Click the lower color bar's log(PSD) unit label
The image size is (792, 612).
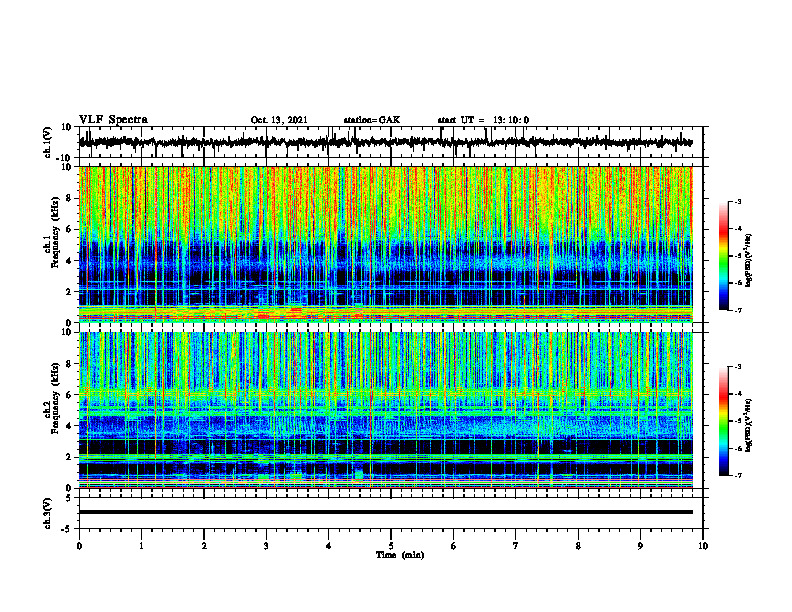(x=748, y=426)
